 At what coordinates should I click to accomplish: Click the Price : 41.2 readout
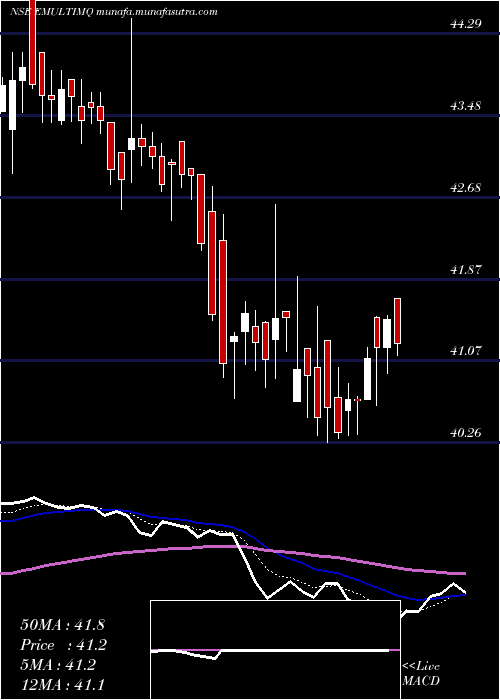(x=64, y=645)
